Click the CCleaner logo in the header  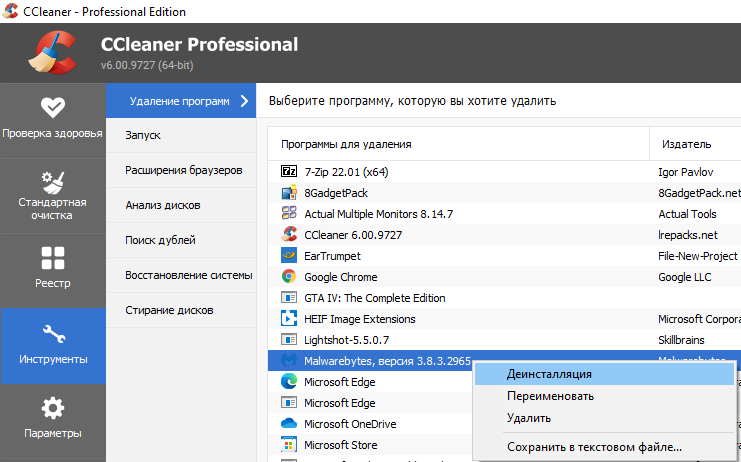click(53, 52)
